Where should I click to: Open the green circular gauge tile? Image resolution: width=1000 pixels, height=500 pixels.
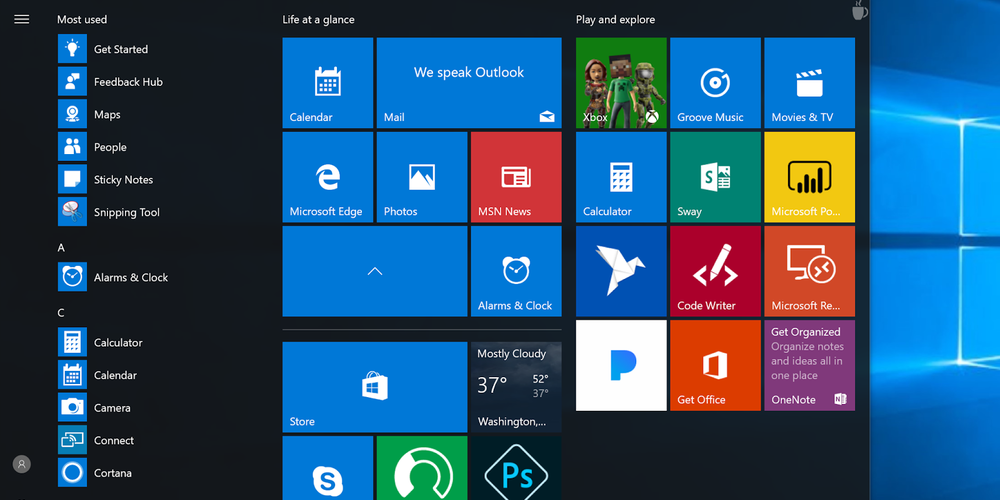(422, 468)
